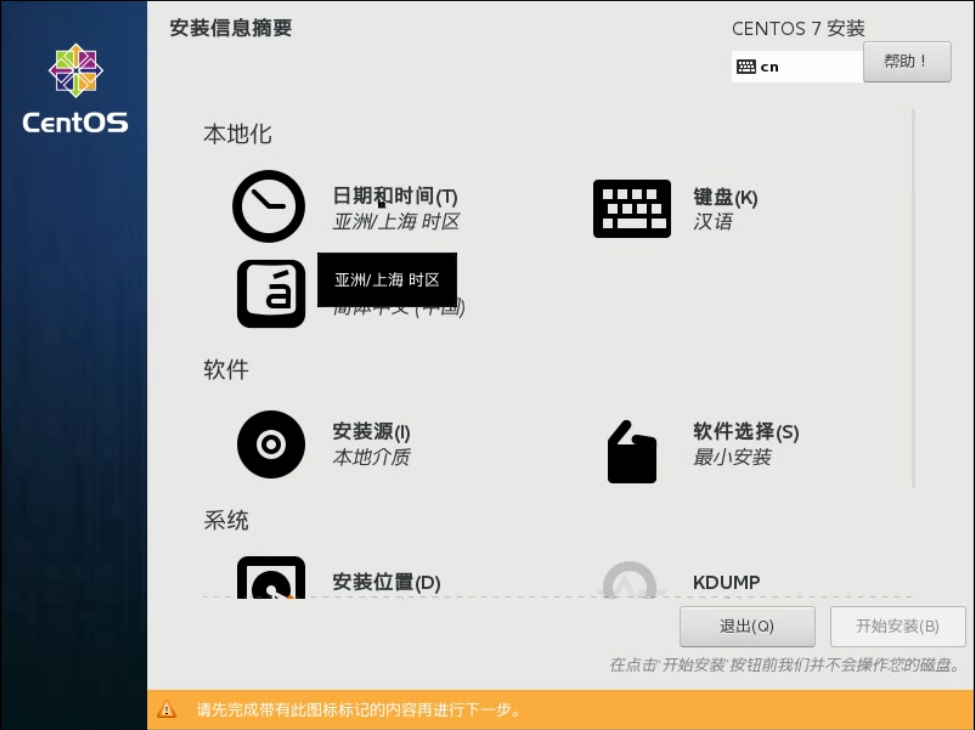This screenshot has height=730, width=975.
Task: Open the 键盘(K) layout settings label
Action: point(725,197)
